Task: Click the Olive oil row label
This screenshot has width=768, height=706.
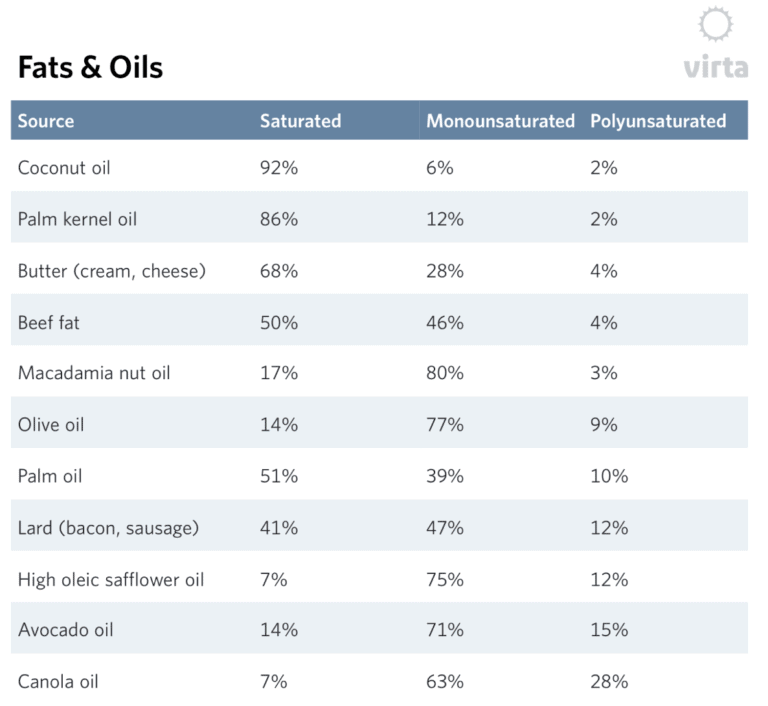Action: (51, 425)
